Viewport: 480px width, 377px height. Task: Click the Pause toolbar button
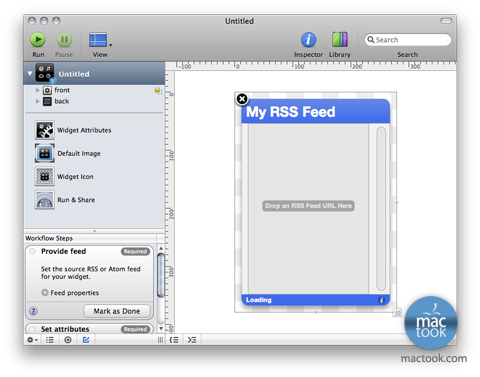click(64, 40)
